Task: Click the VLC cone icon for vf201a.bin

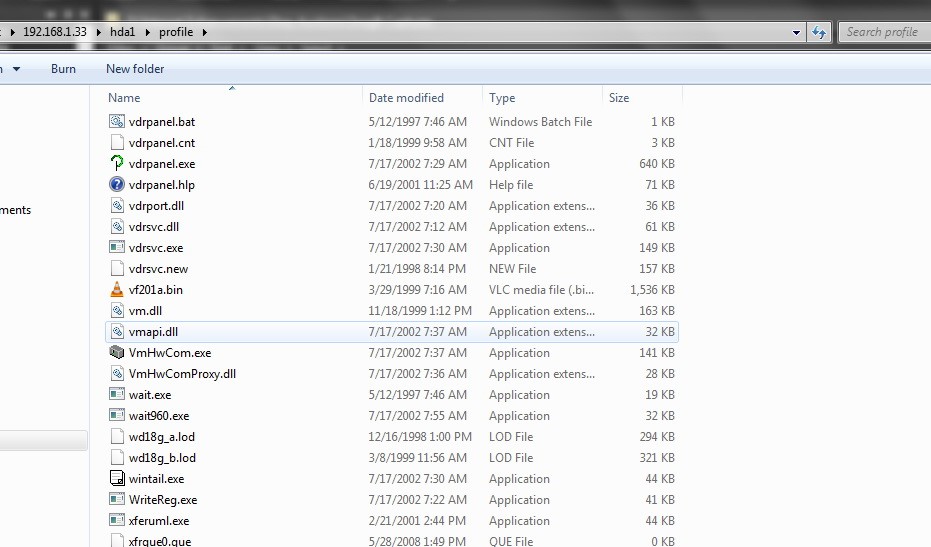Action: click(x=118, y=290)
